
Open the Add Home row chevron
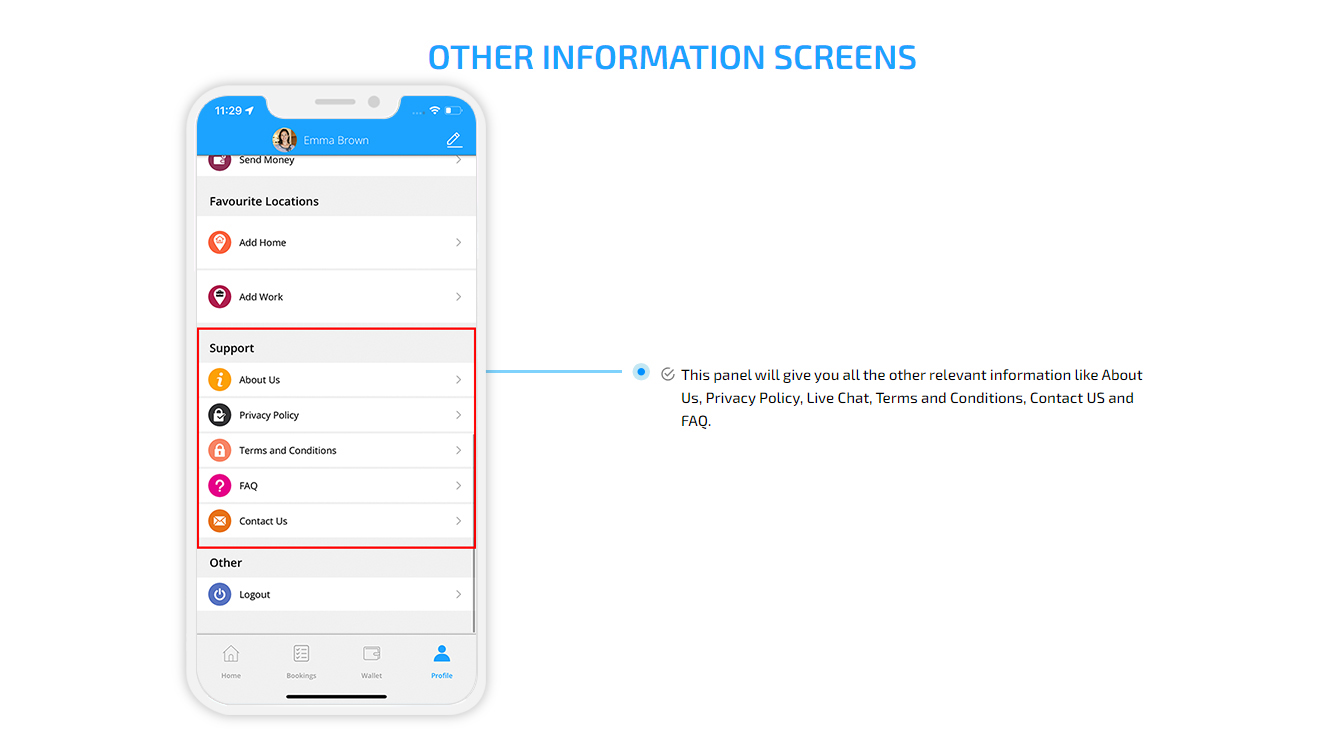(x=459, y=242)
